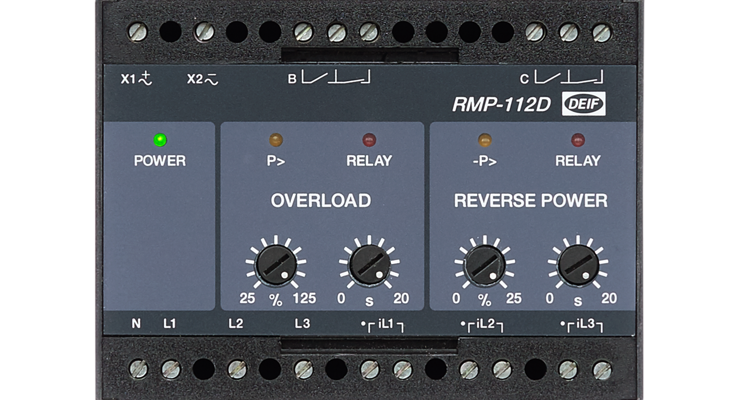Click the B relay contact symbol
This screenshot has height=400, width=740.
click(x=336, y=77)
